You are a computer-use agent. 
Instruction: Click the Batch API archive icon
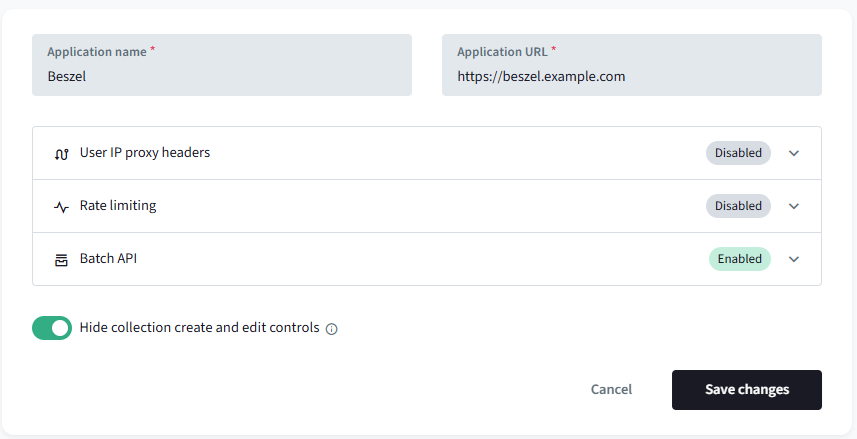coord(61,259)
